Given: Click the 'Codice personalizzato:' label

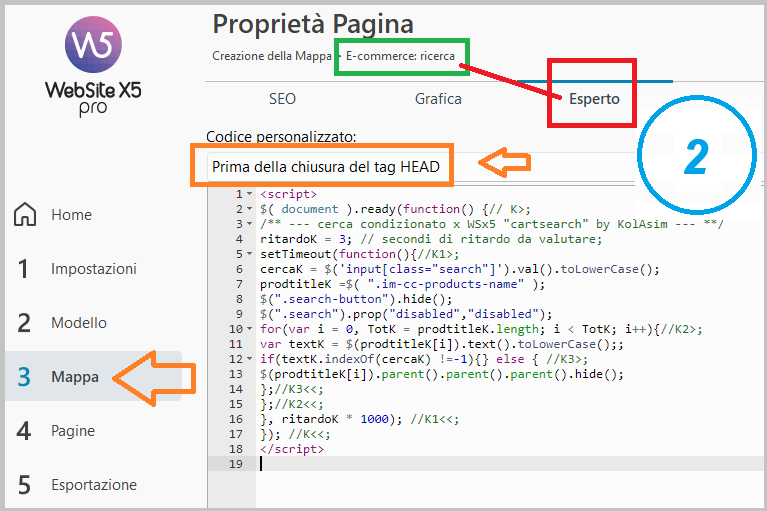Looking at the screenshot, I should pos(281,136).
